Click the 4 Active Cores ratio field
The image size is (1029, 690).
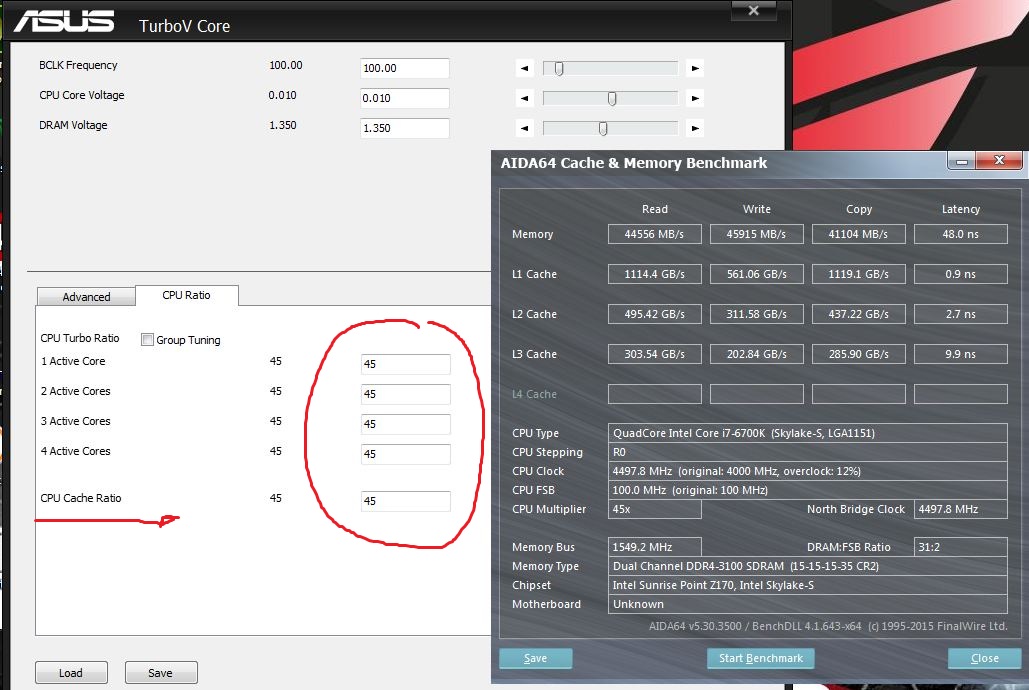coord(406,454)
